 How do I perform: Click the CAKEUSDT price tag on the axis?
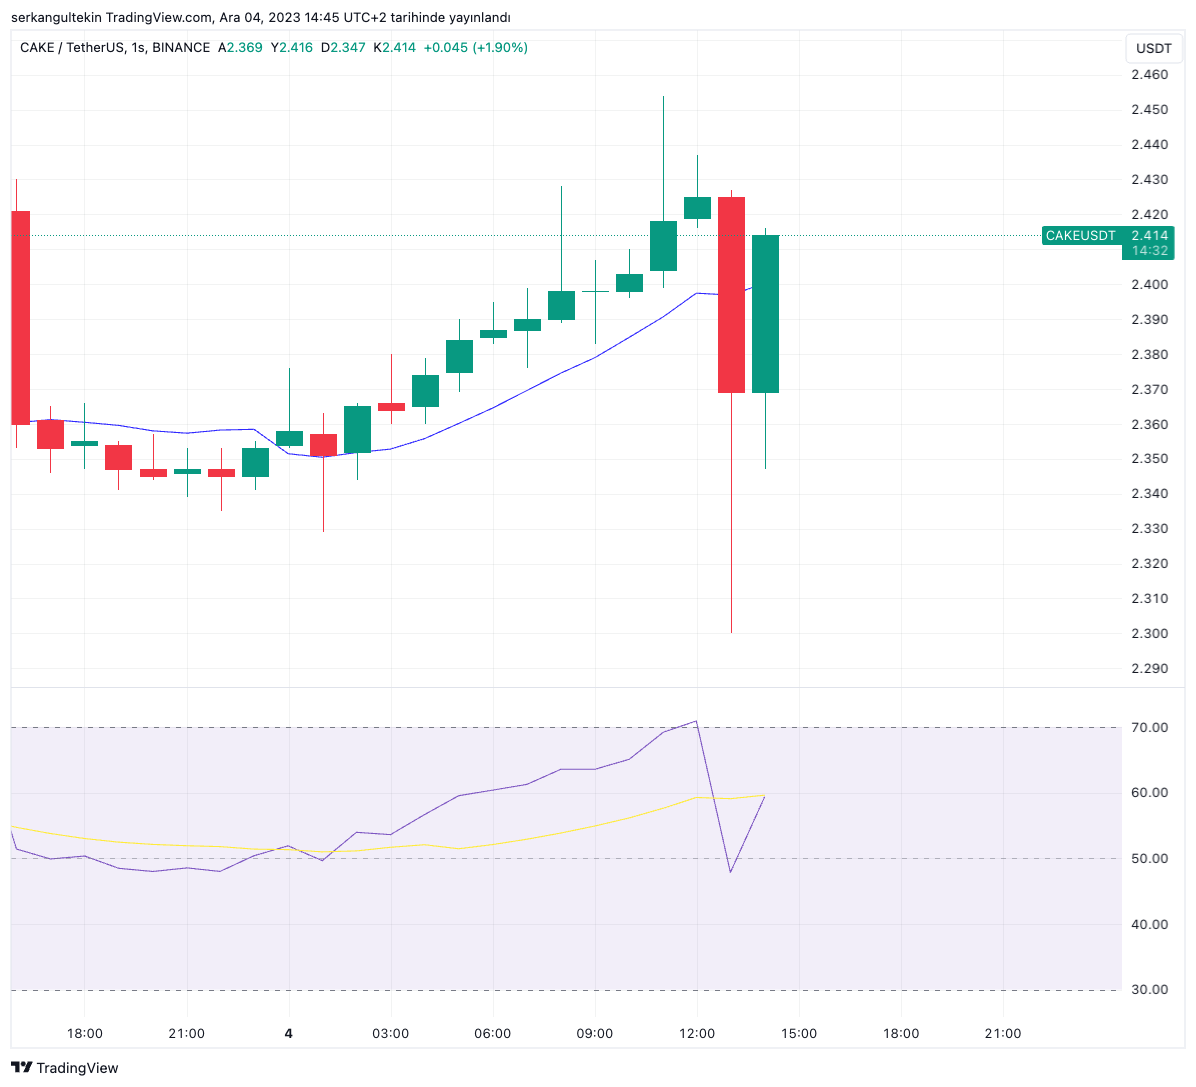pyautogui.click(x=1106, y=236)
